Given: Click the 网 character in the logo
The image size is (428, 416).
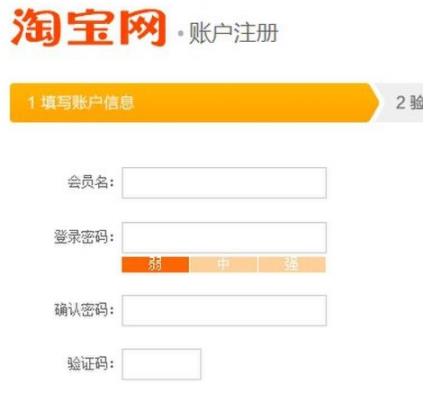Looking at the screenshot, I should (143, 28).
